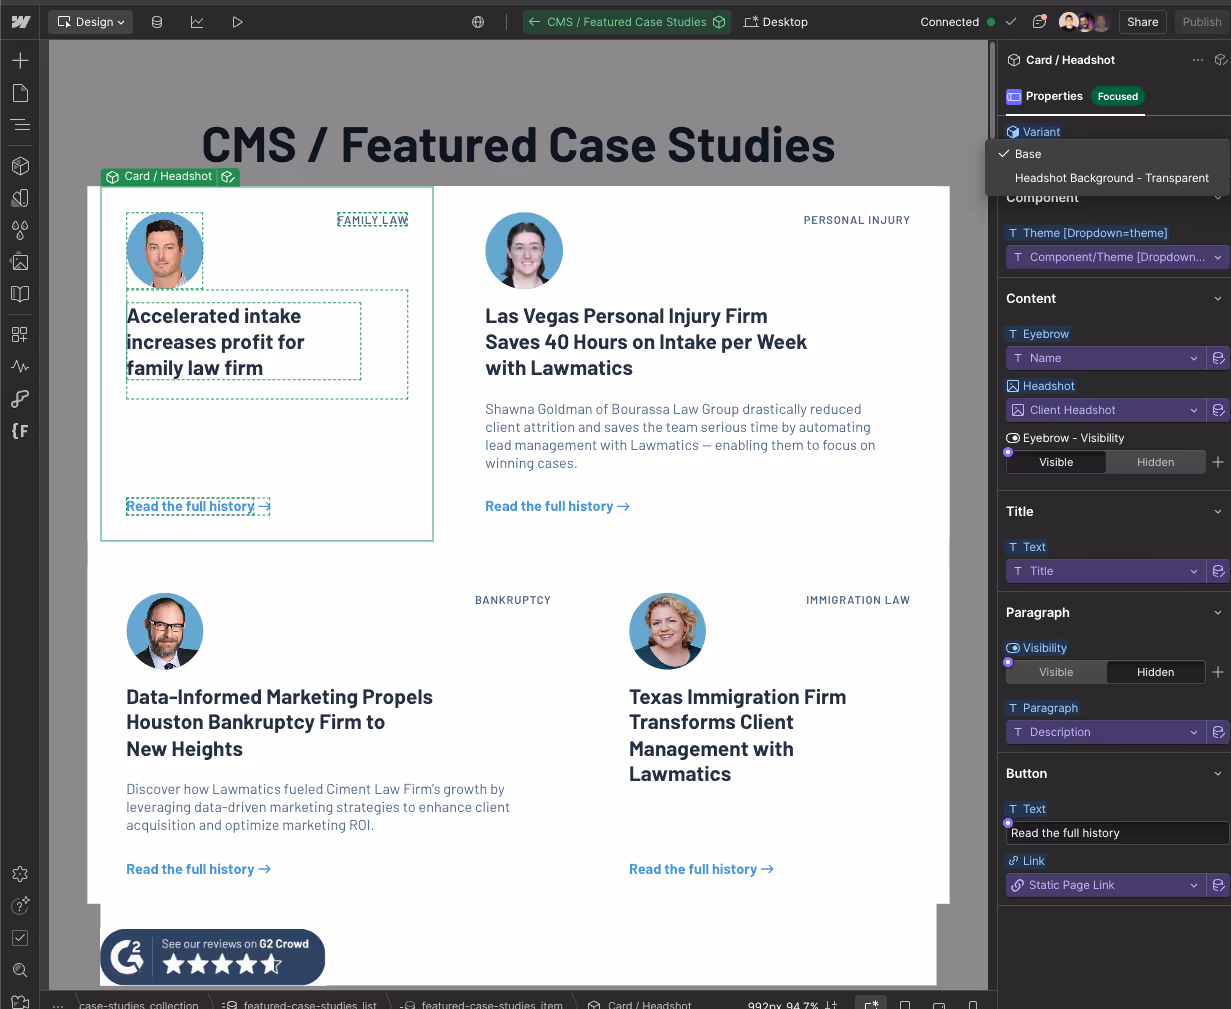
Task: Open the Add elements panel
Action: (x=20, y=61)
